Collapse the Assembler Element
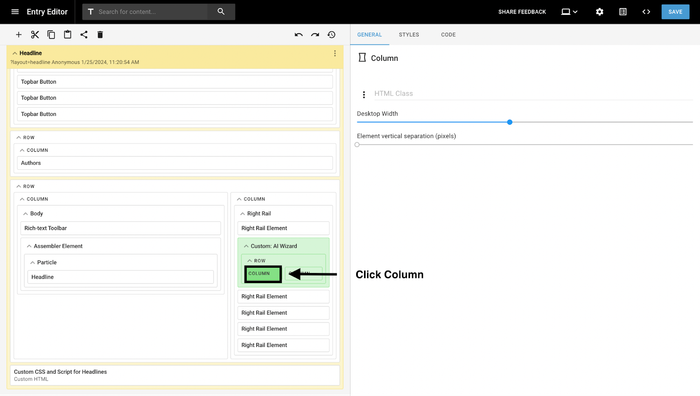The height and width of the screenshot is (396, 700). [29, 246]
